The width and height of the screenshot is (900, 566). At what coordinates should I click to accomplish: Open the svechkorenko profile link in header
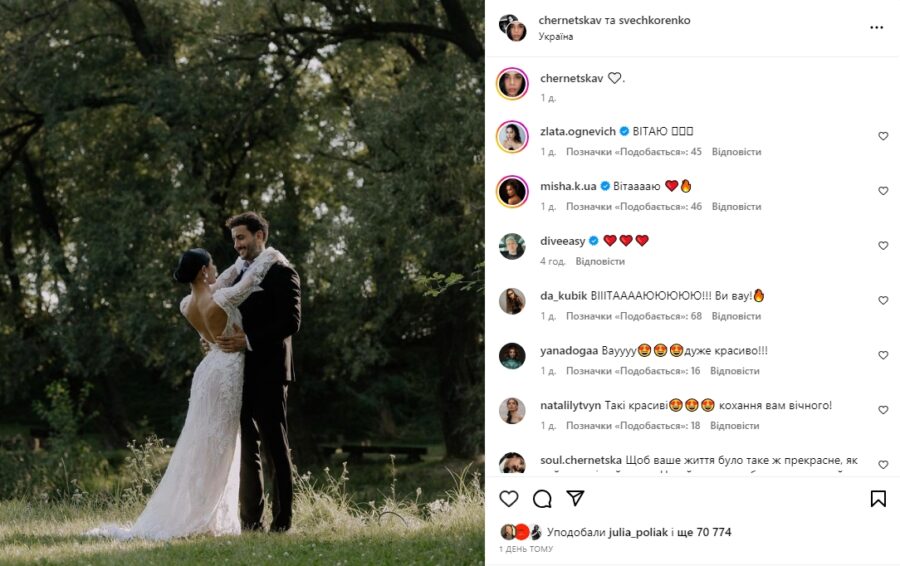click(654, 20)
